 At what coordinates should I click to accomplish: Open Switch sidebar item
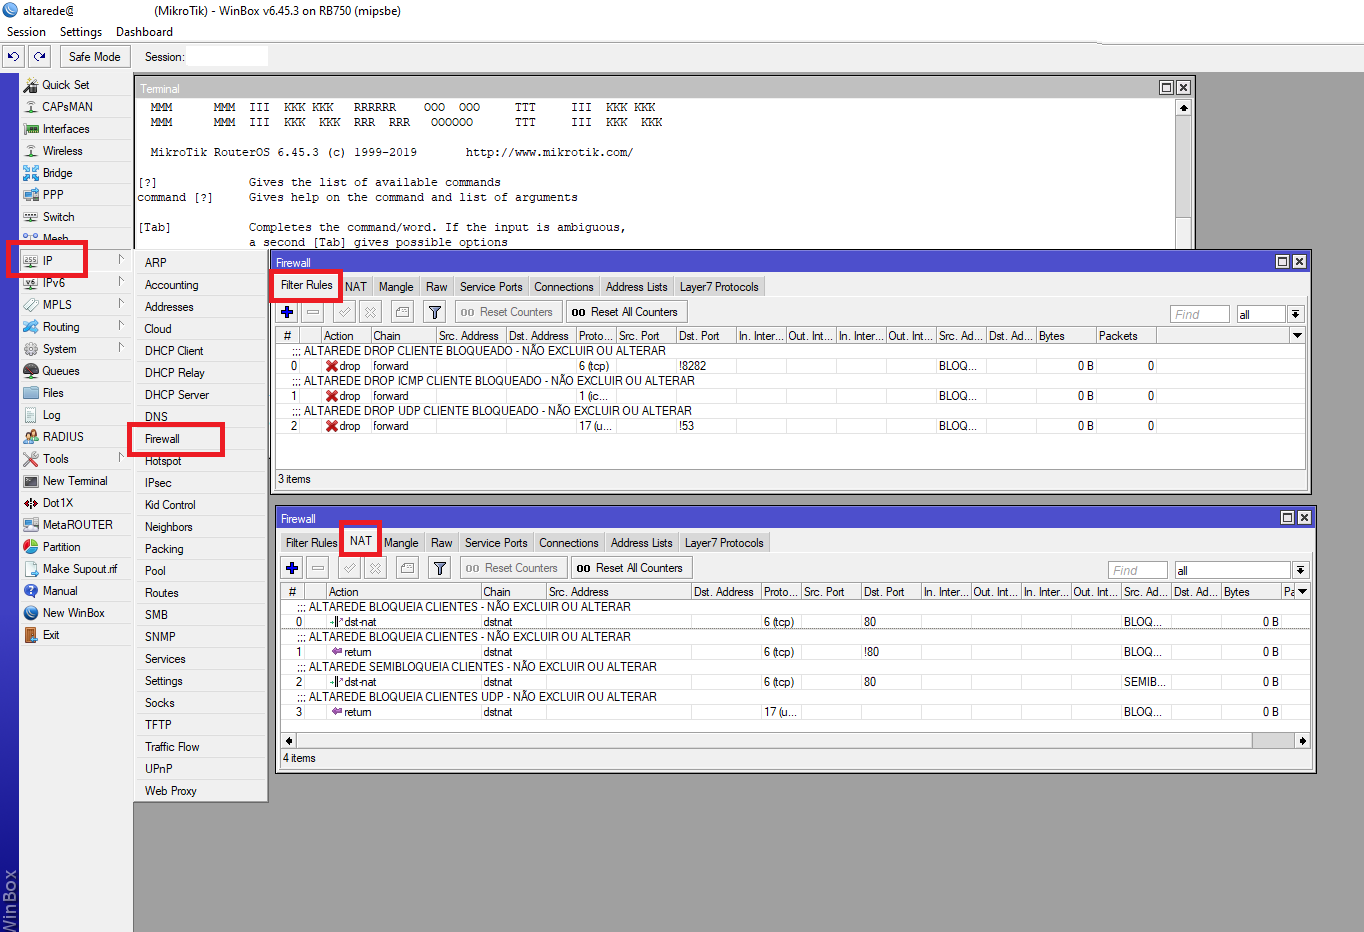click(58, 217)
